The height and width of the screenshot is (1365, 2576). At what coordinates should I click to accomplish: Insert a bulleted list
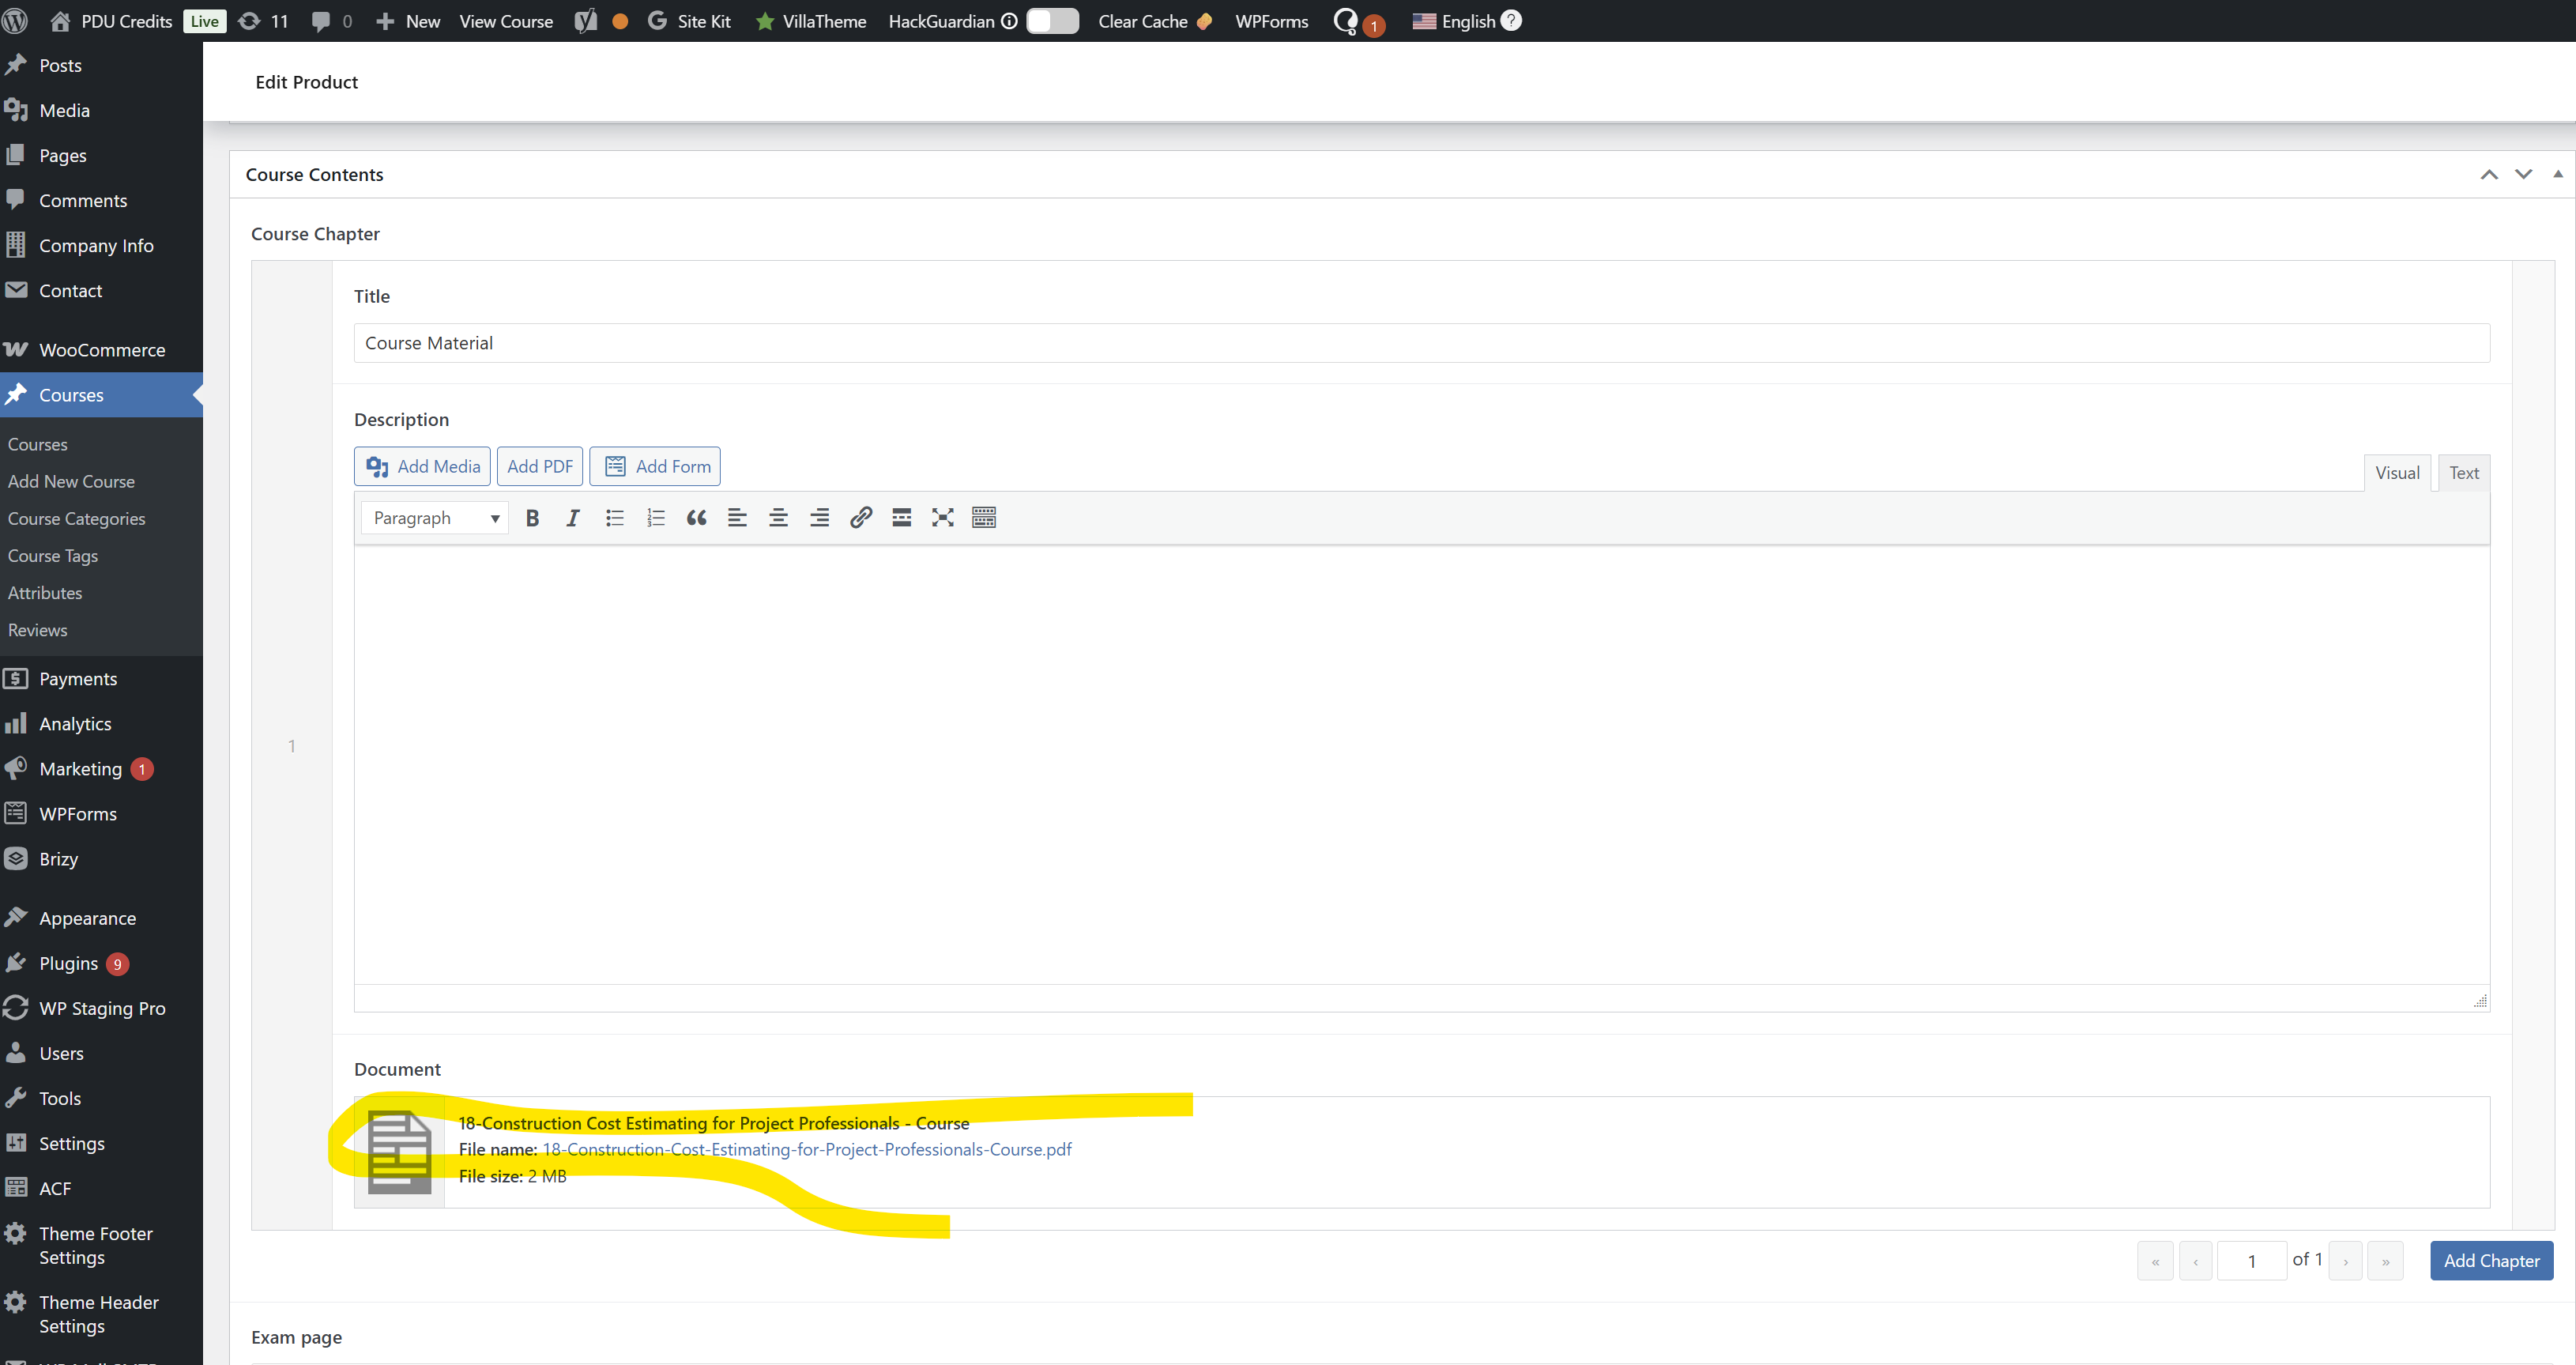(614, 517)
